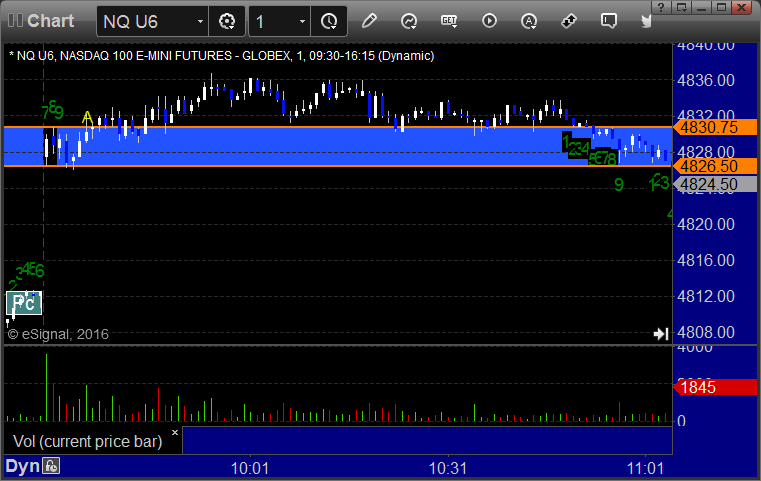This screenshot has width=761, height=481.
Task: Click the trade arrows toolbar icon
Action: pyautogui.click(x=568, y=21)
